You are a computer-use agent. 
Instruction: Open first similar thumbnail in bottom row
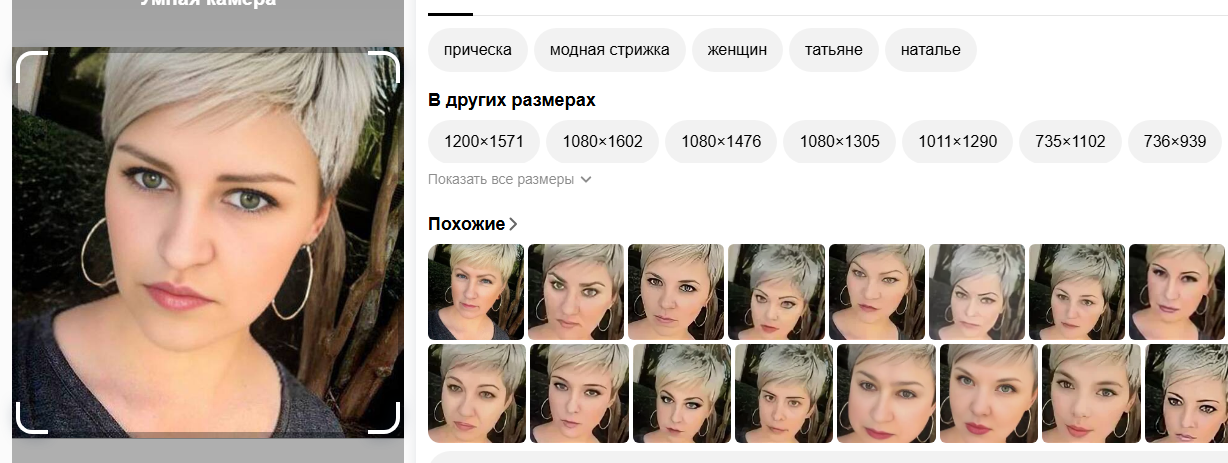coord(477,393)
